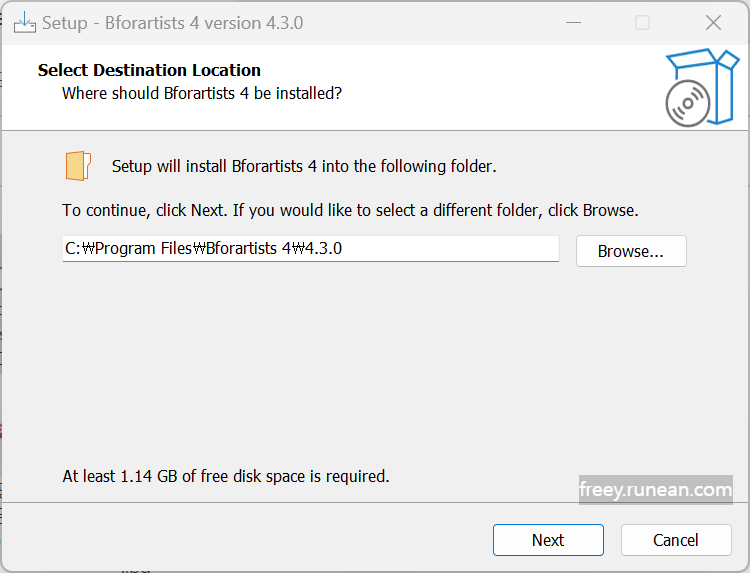This screenshot has height=573, width=750.
Task: Click the installer box and disc icon
Action: [702, 87]
